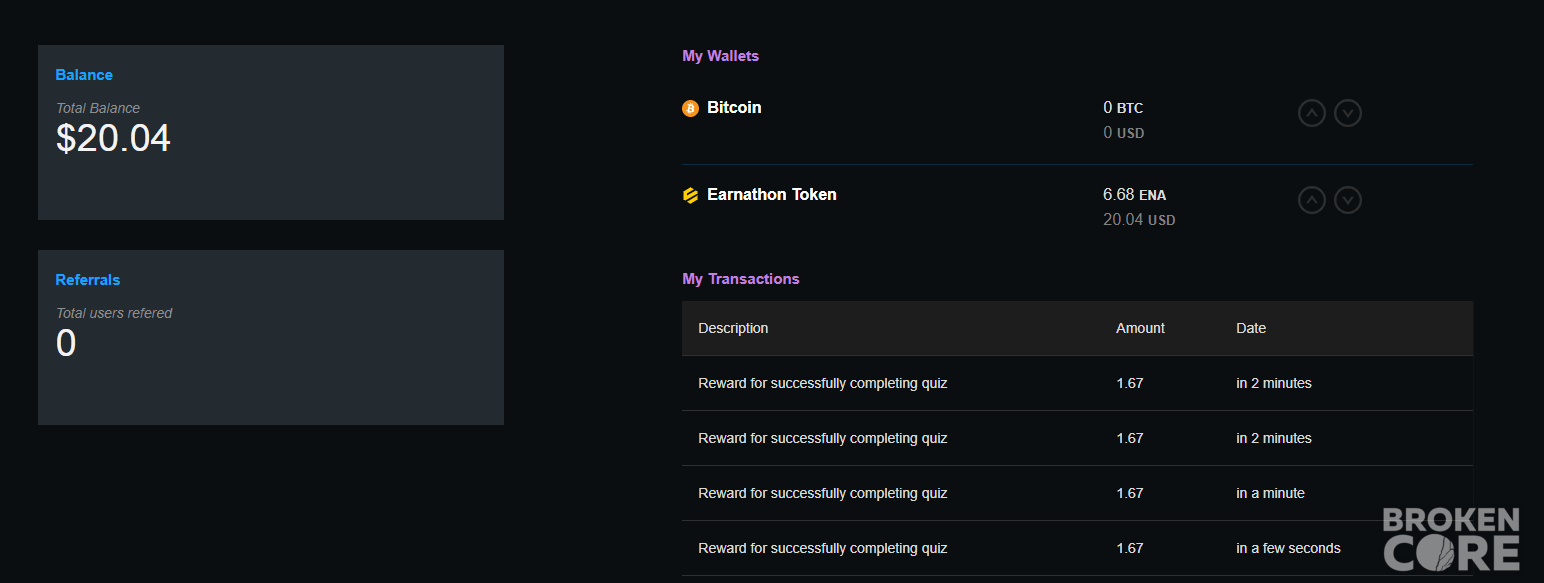Click the yellow Earnathon Token logo icon
The height and width of the screenshot is (583, 1544).
pyautogui.click(x=690, y=195)
